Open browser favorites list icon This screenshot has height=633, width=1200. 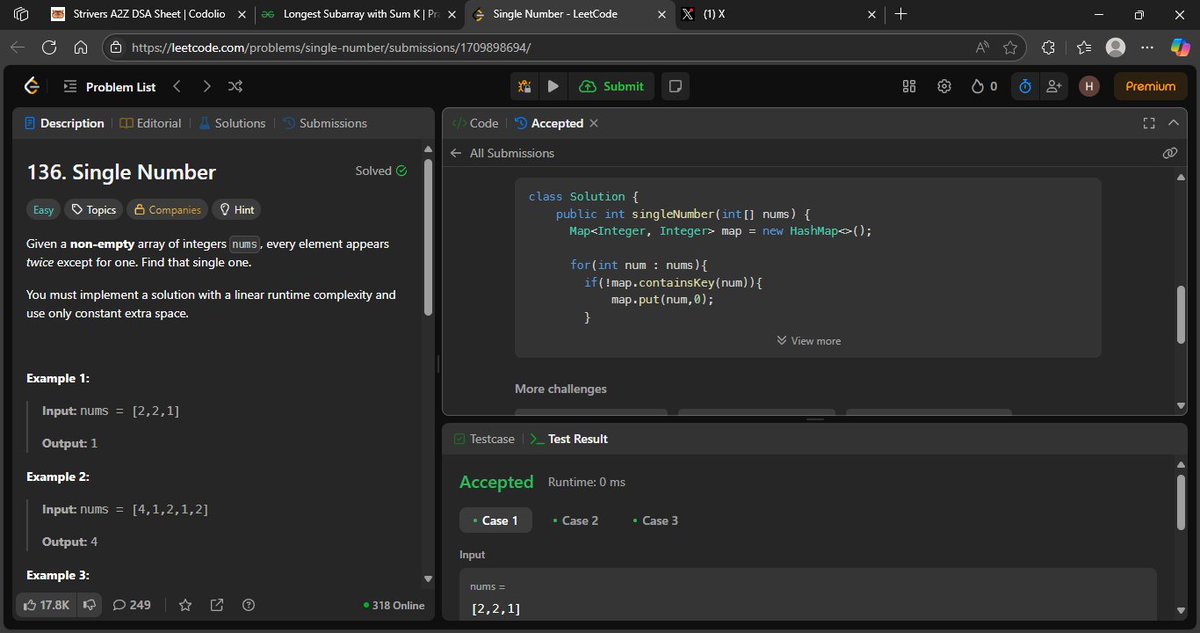click(1084, 47)
